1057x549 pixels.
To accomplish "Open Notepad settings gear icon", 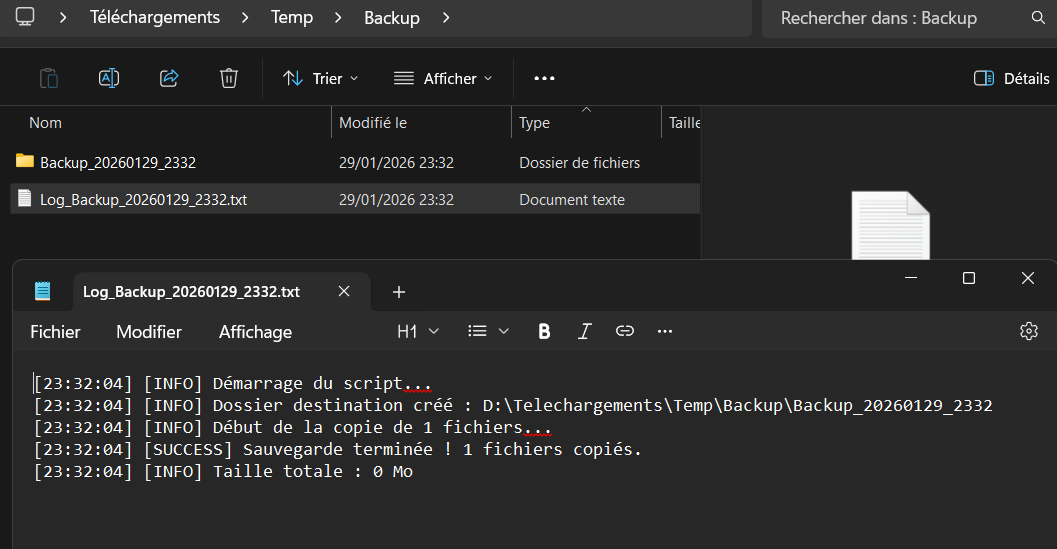I will pos(1028,331).
